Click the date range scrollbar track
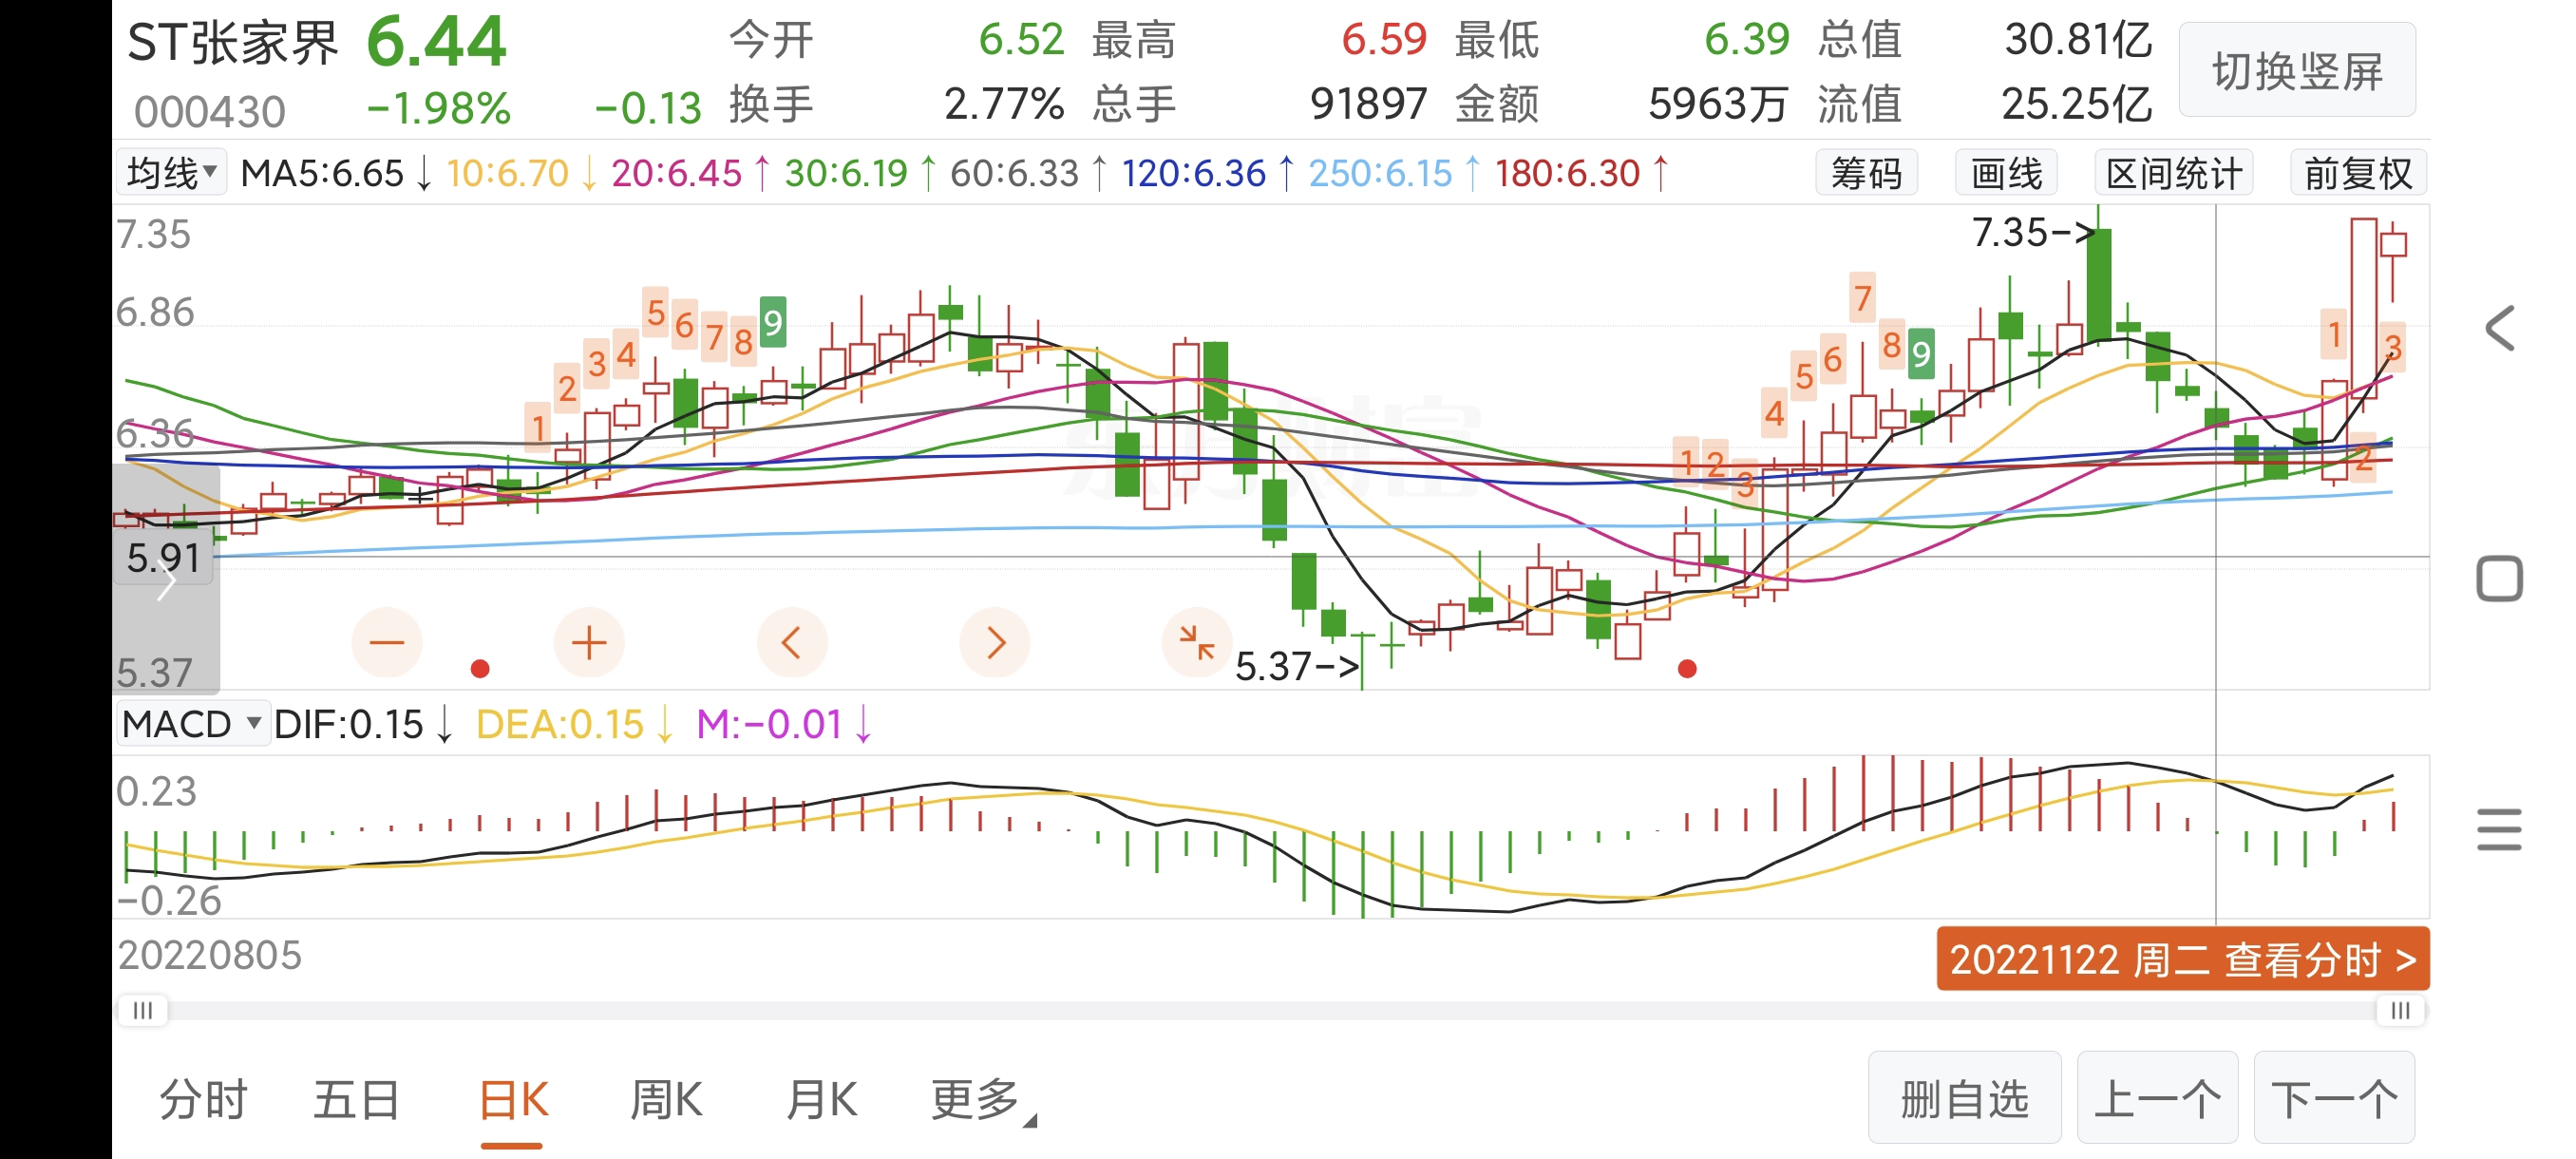Screen dimensions: 2576x1159 (1272, 1011)
